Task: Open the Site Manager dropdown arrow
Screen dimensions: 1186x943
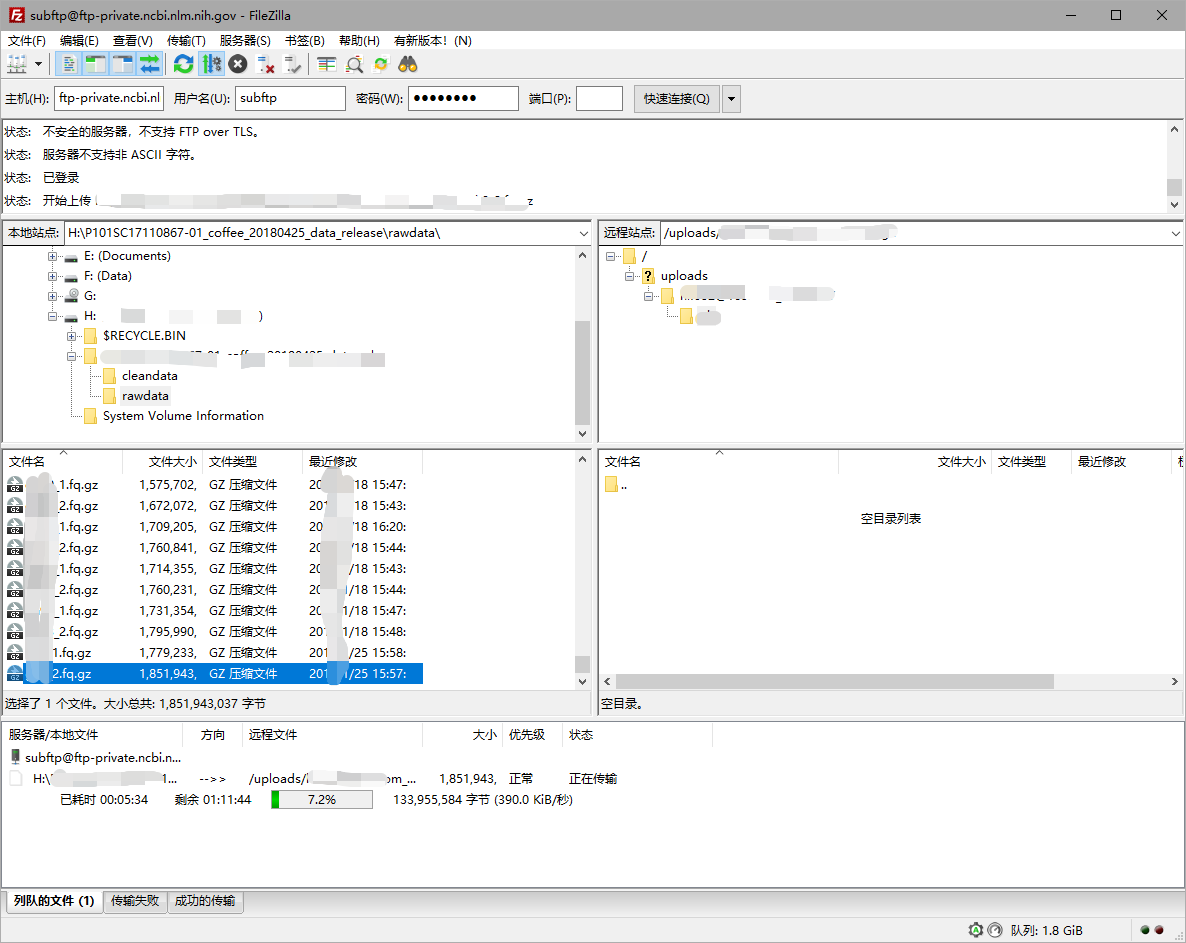Action: click(39, 64)
